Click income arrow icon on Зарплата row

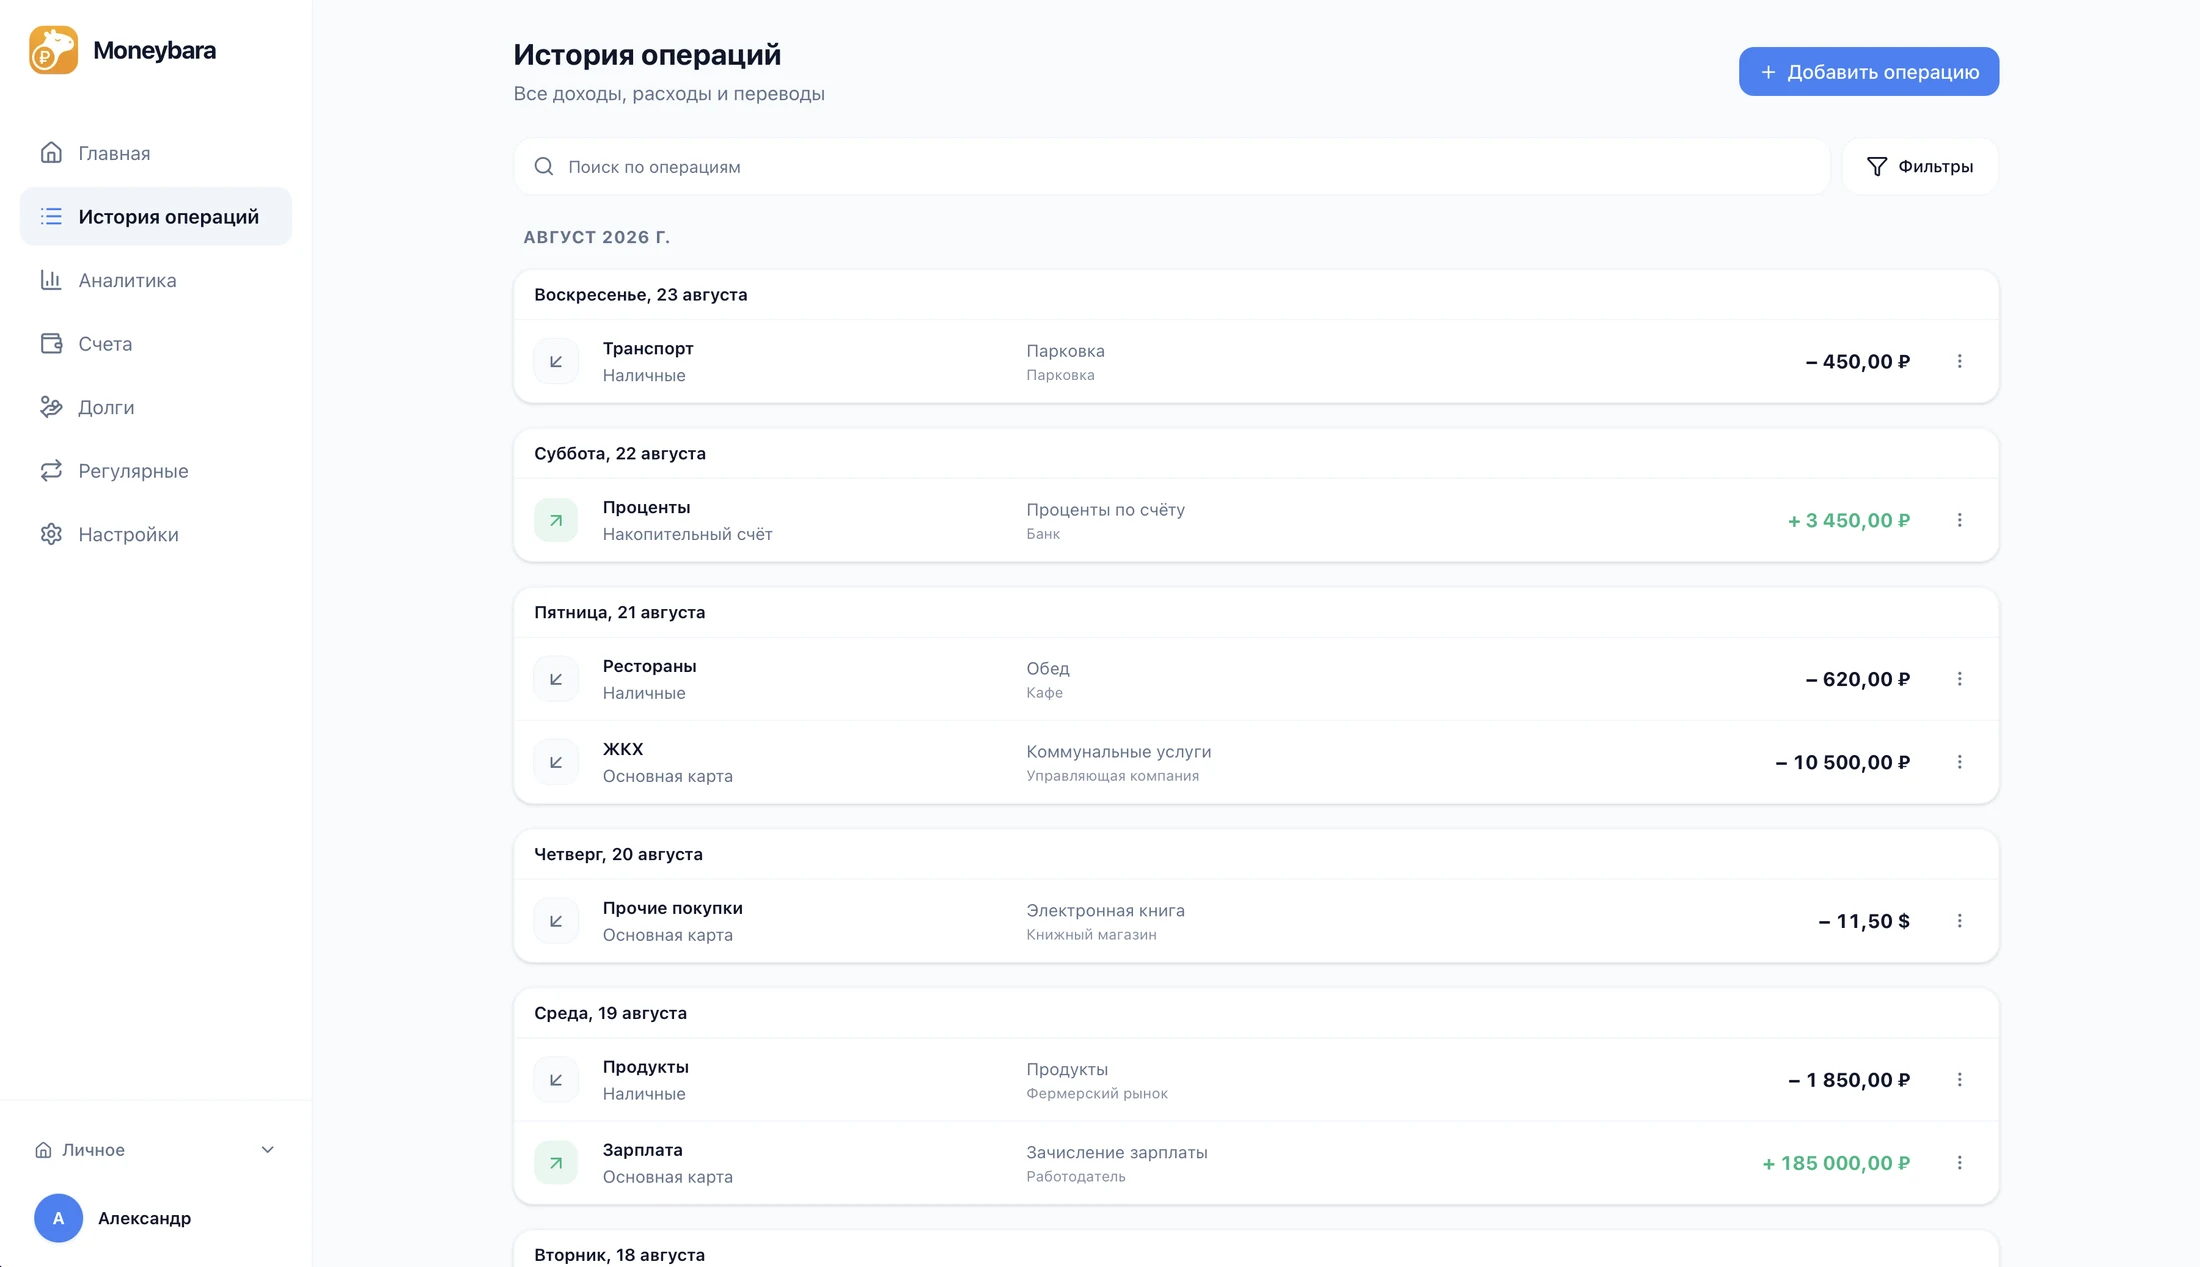coord(556,1163)
